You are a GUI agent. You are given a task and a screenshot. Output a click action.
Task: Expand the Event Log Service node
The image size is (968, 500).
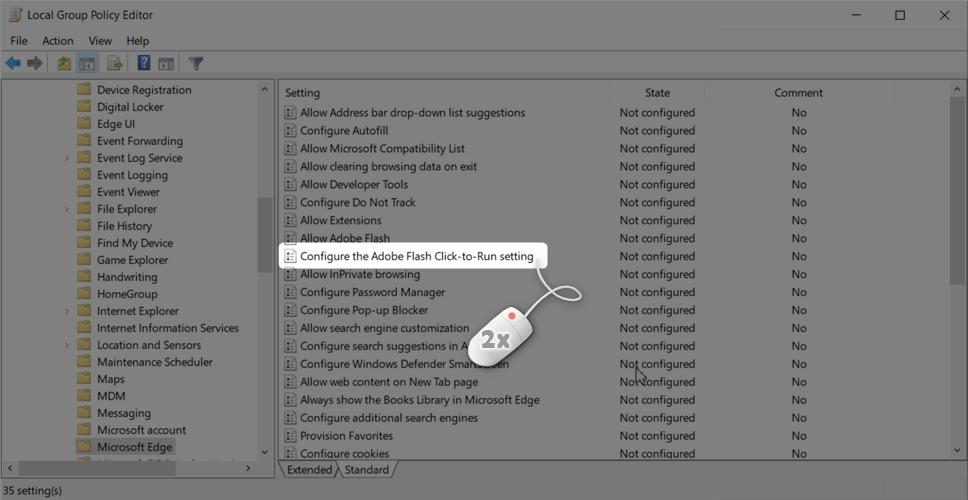pyautogui.click(x=67, y=158)
